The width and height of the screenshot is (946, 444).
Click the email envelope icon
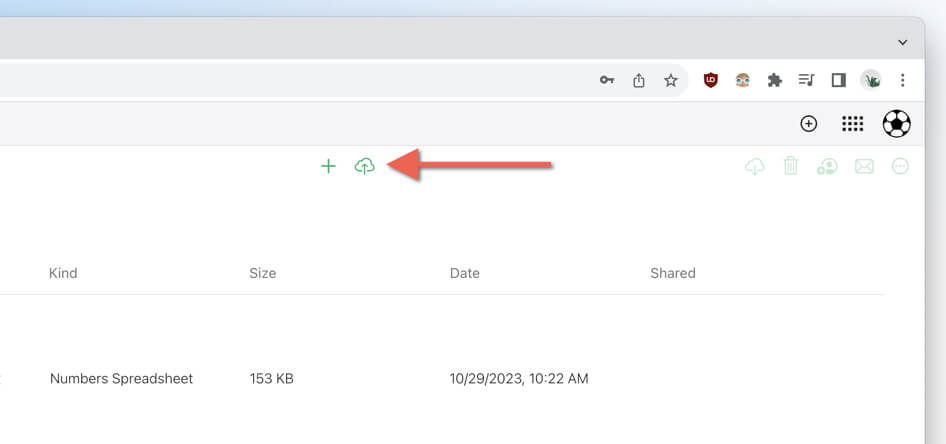(x=864, y=166)
